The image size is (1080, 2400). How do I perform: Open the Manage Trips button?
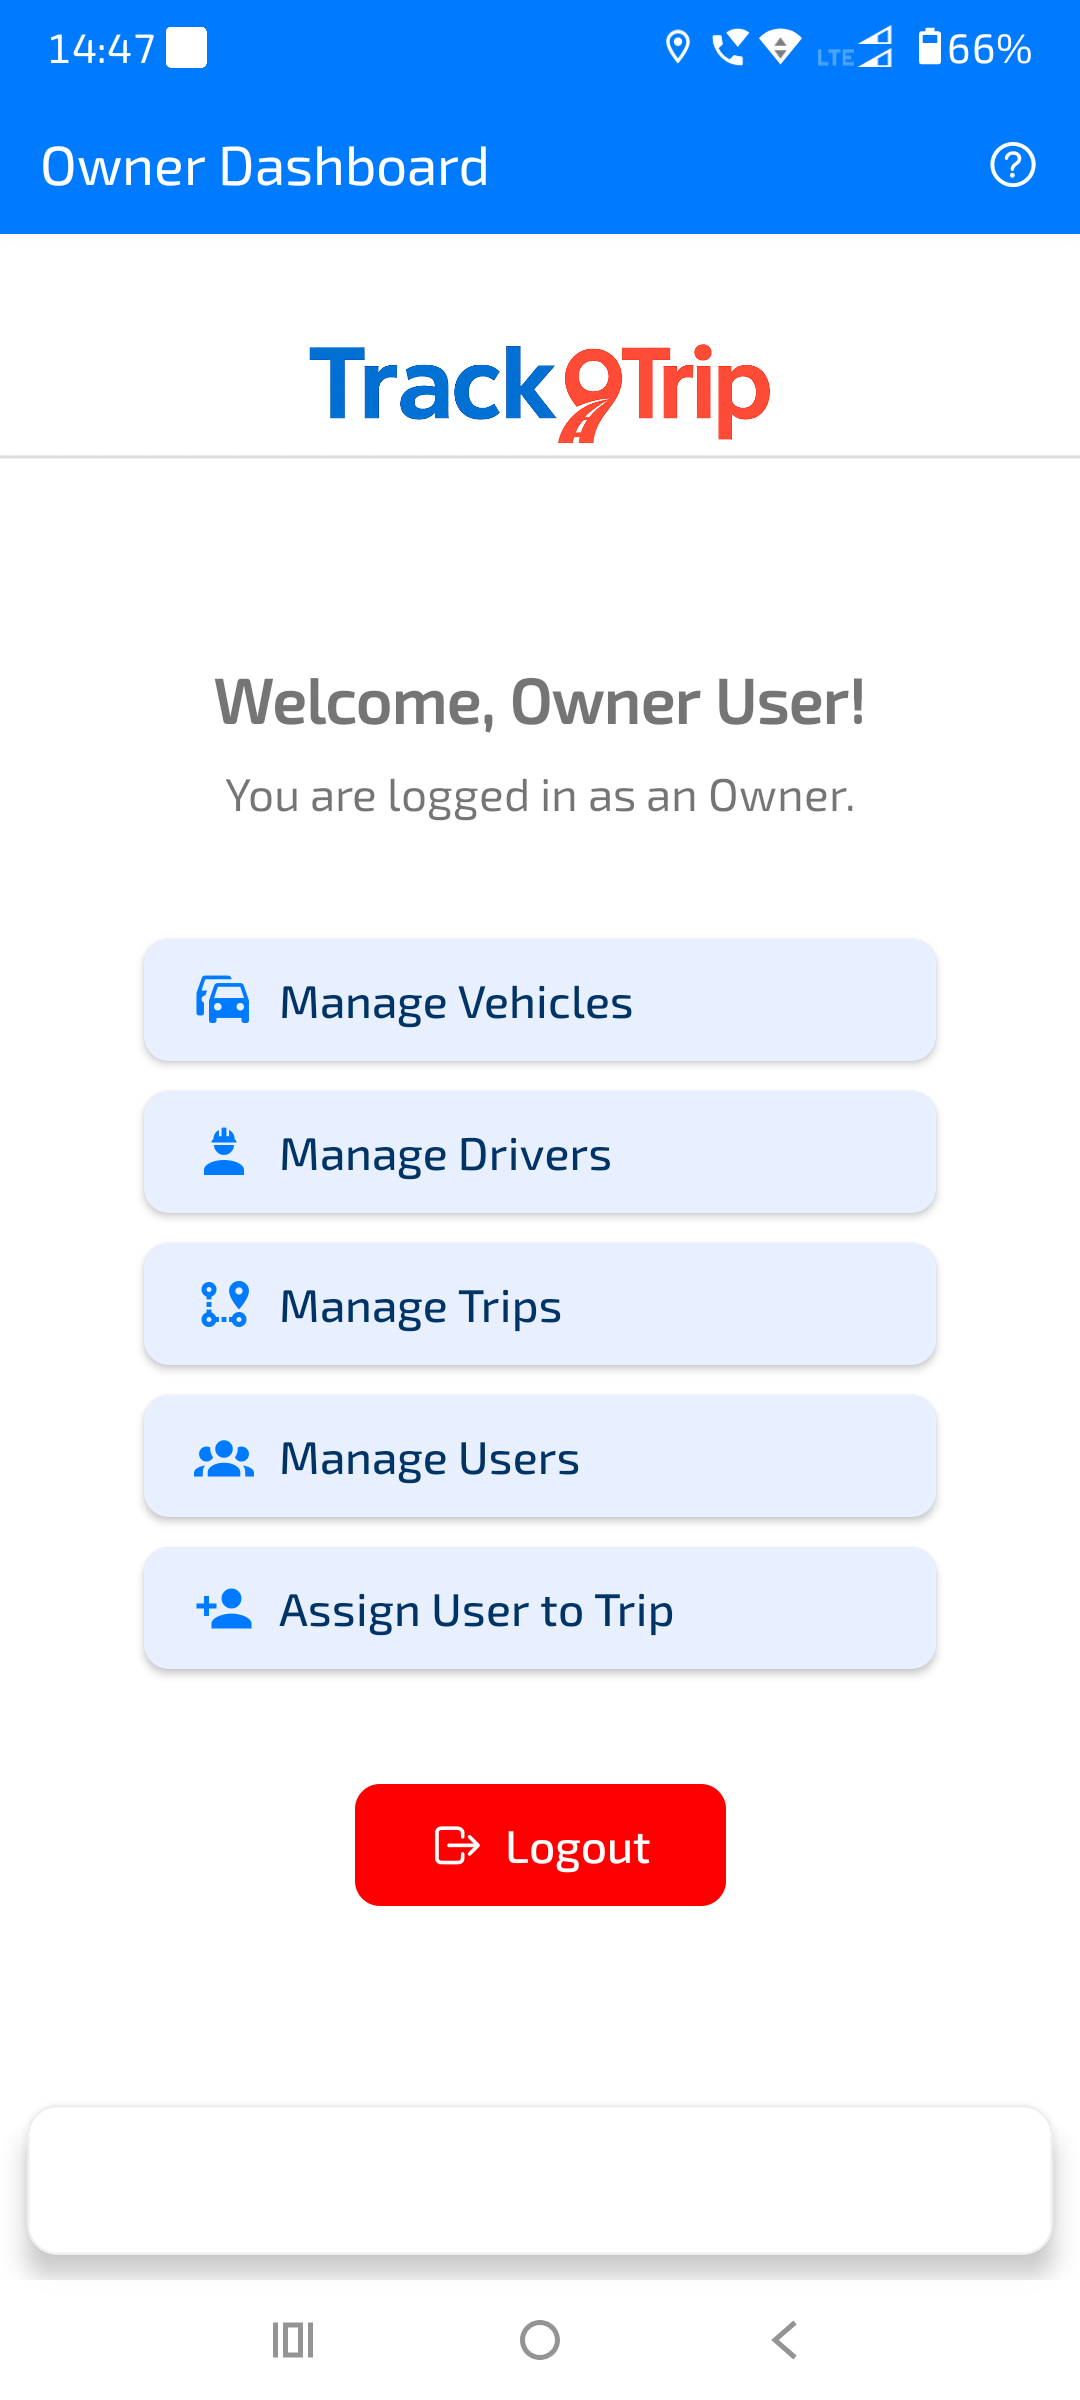tap(540, 1304)
